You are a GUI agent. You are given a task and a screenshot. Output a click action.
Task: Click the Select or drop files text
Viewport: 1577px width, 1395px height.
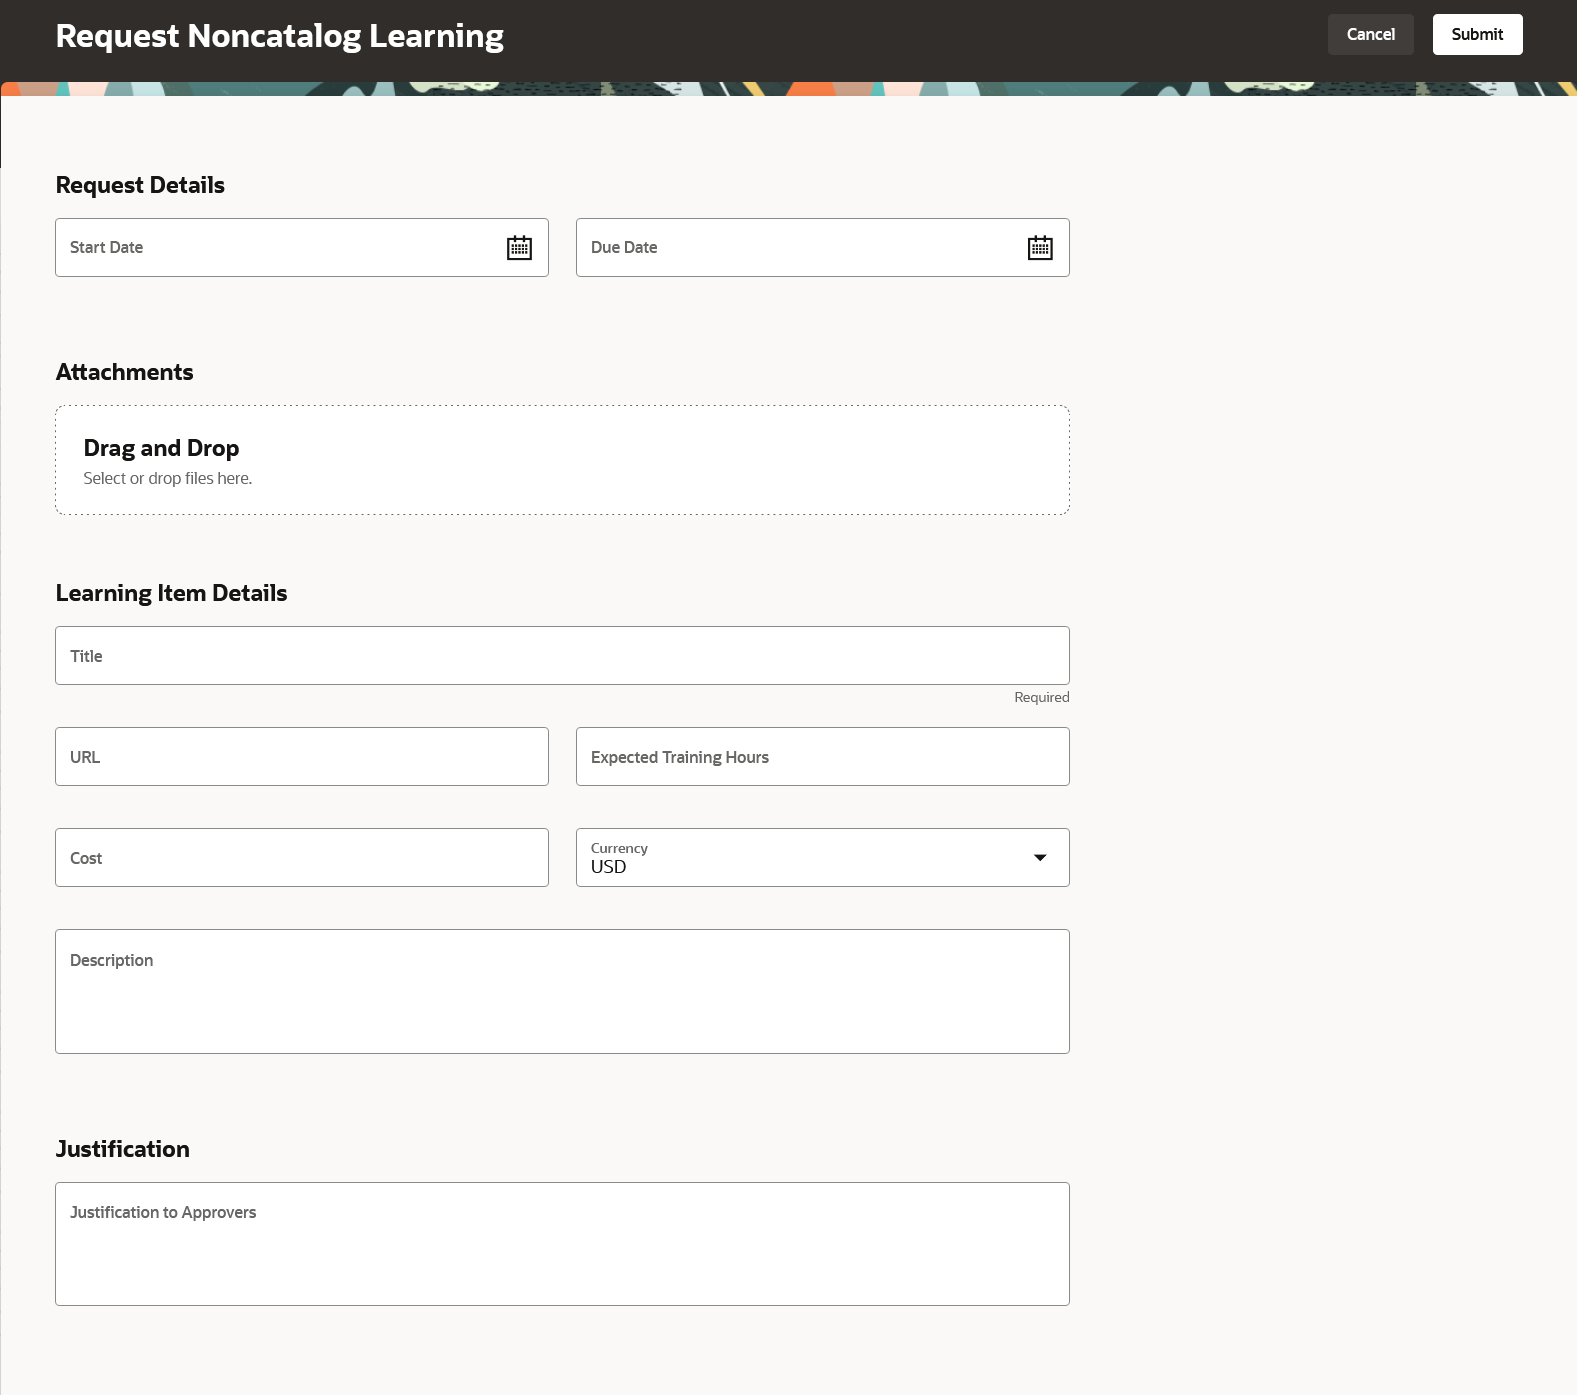coord(168,479)
